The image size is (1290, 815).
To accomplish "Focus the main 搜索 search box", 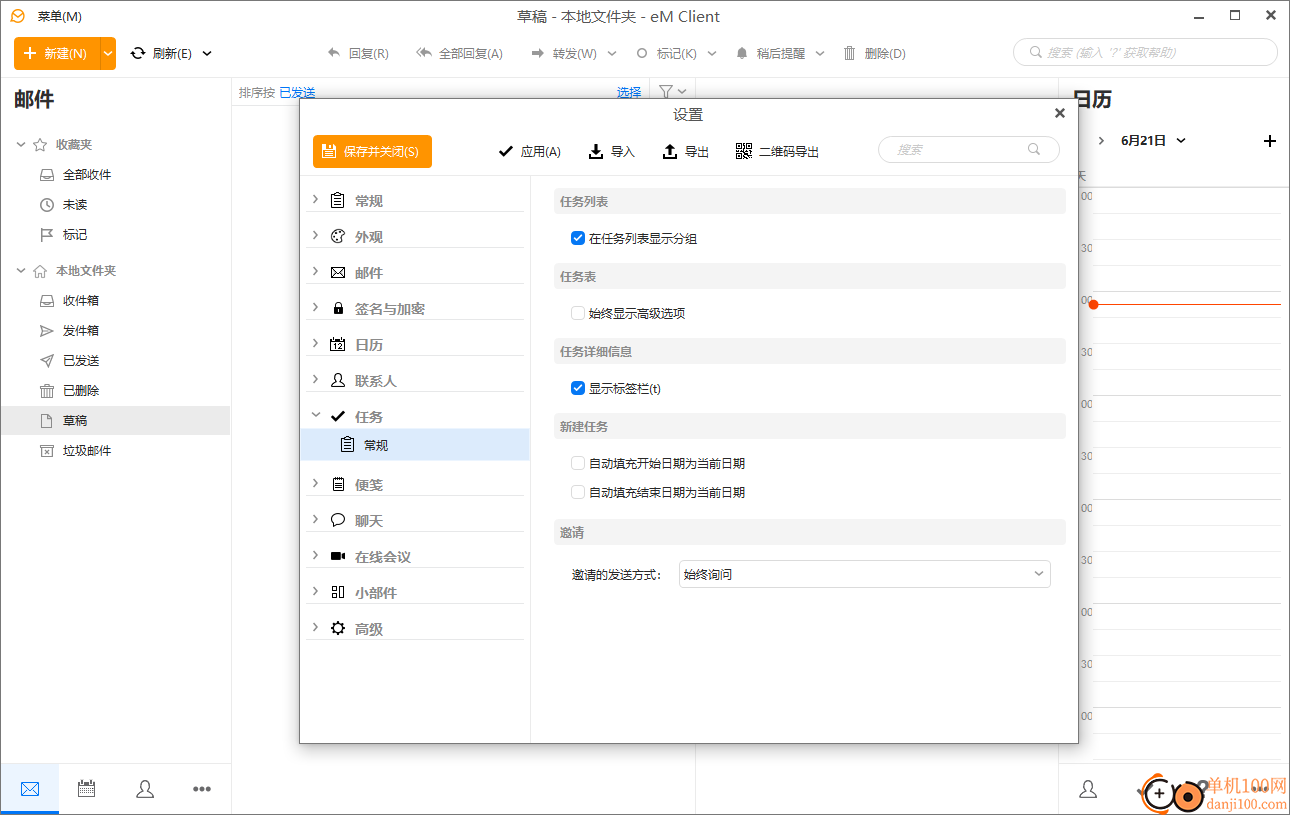I will [x=1146, y=52].
